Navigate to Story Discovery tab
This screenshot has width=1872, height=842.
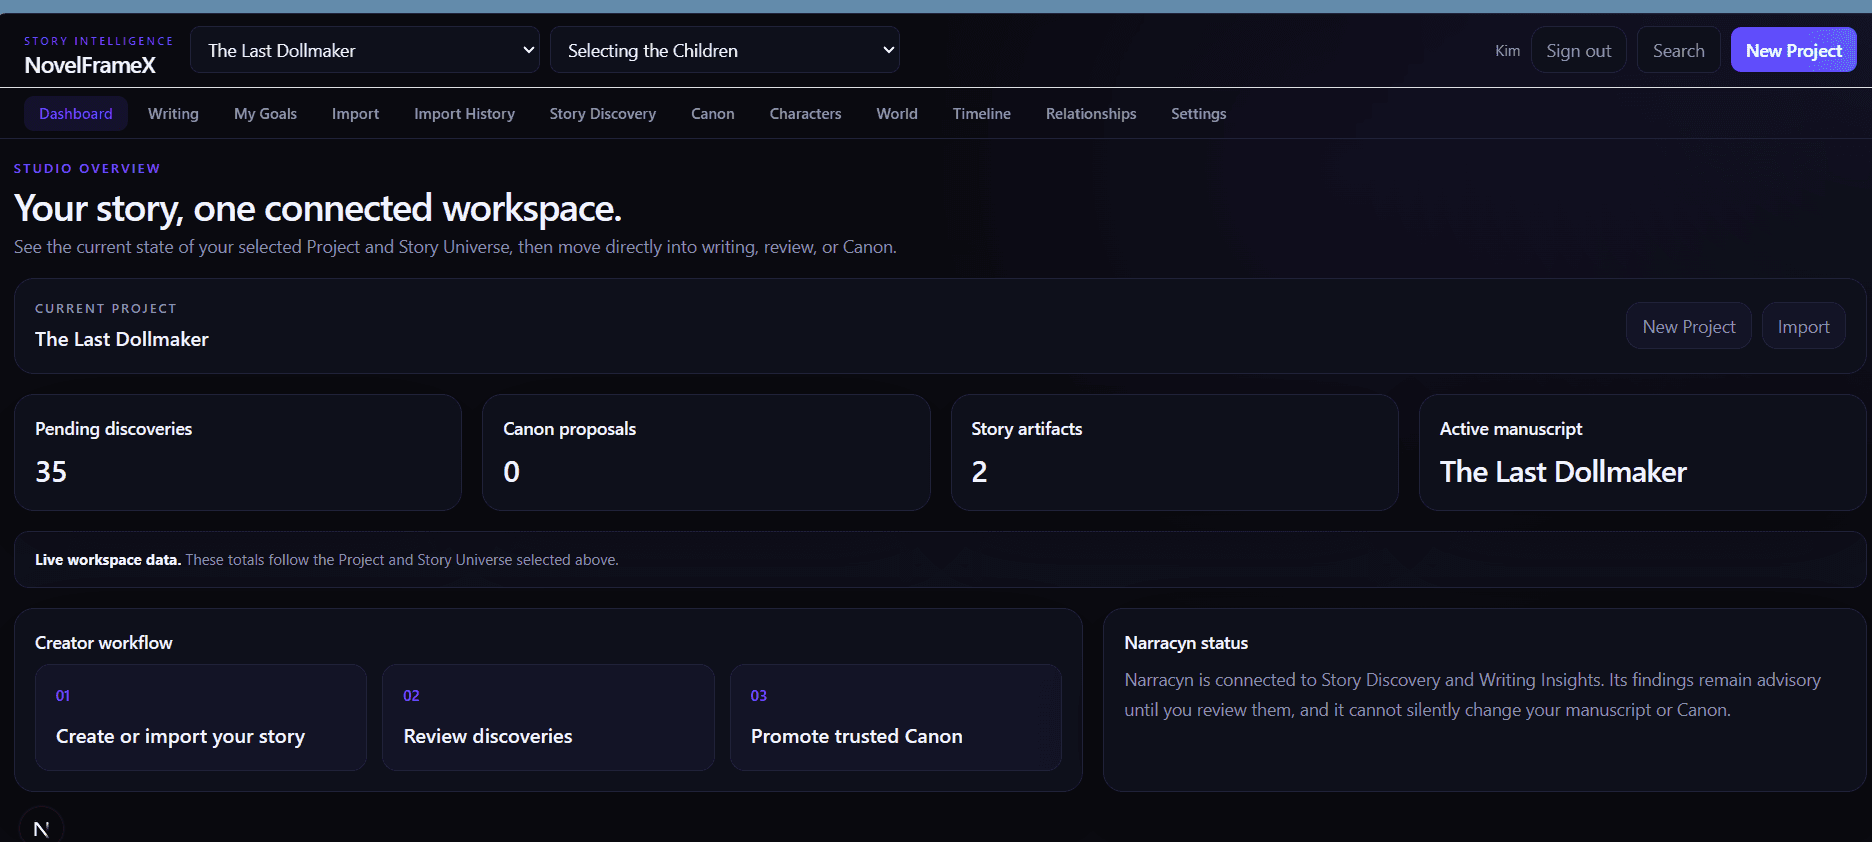pyautogui.click(x=602, y=114)
